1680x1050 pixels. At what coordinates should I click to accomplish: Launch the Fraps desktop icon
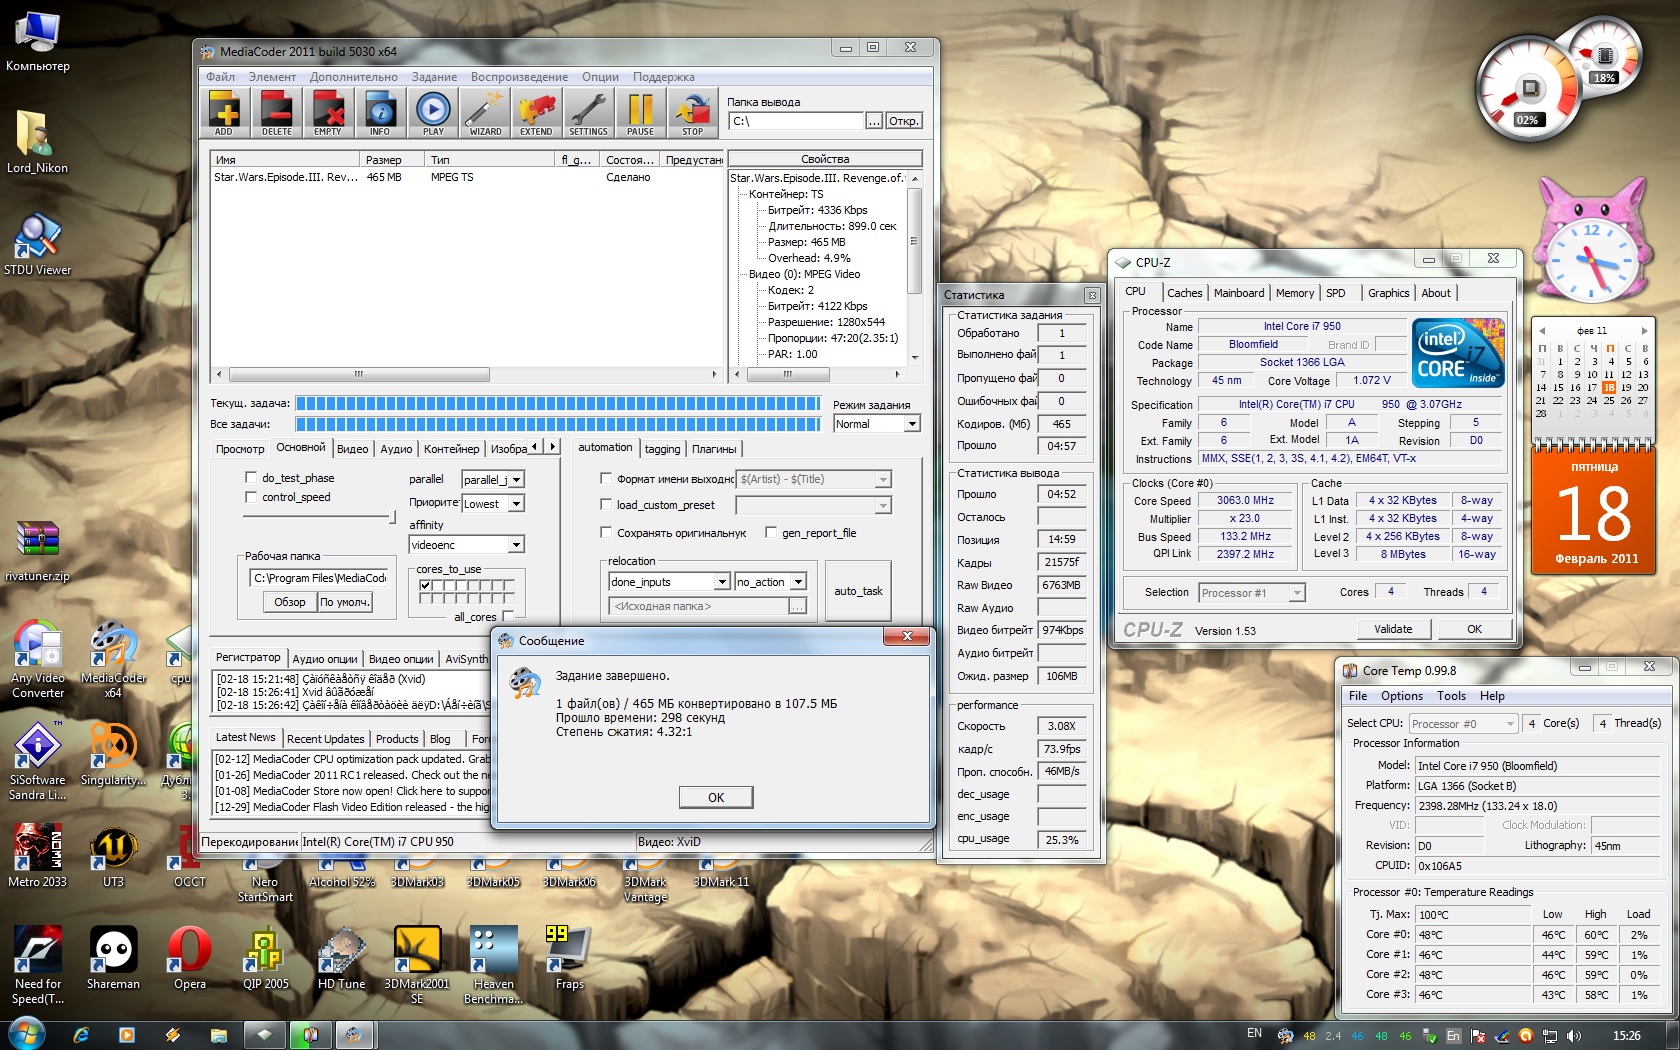[569, 958]
